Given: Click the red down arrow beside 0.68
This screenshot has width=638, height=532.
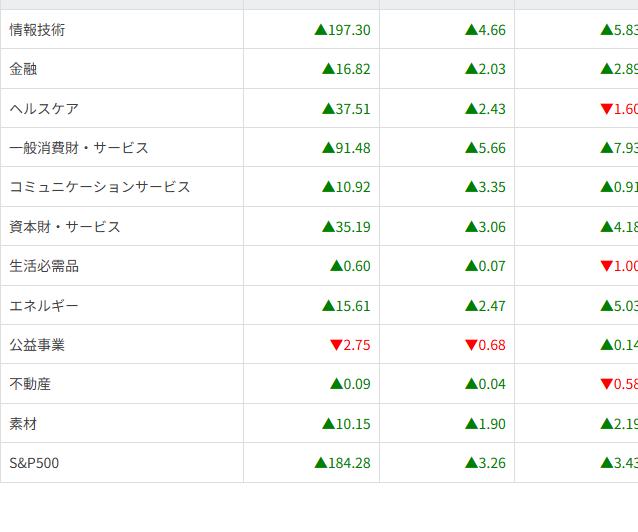Looking at the screenshot, I should pyautogui.click(x=471, y=345).
